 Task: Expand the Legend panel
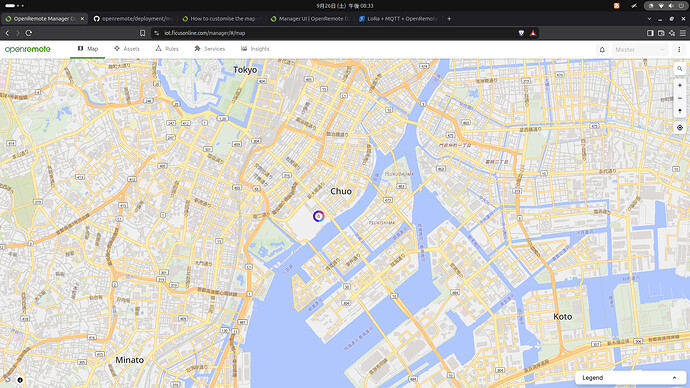pyautogui.click(x=630, y=377)
